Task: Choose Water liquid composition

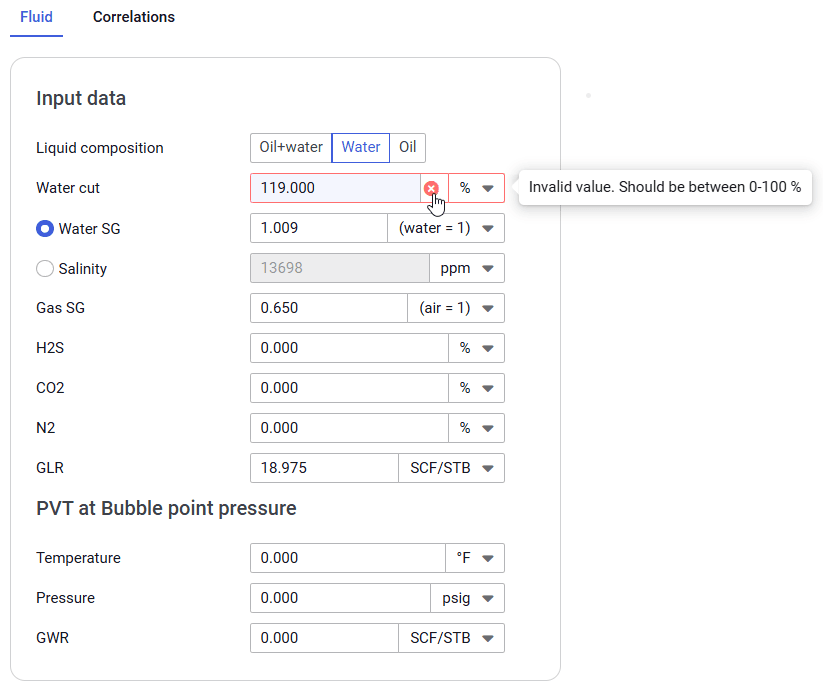Action: coord(360,147)
